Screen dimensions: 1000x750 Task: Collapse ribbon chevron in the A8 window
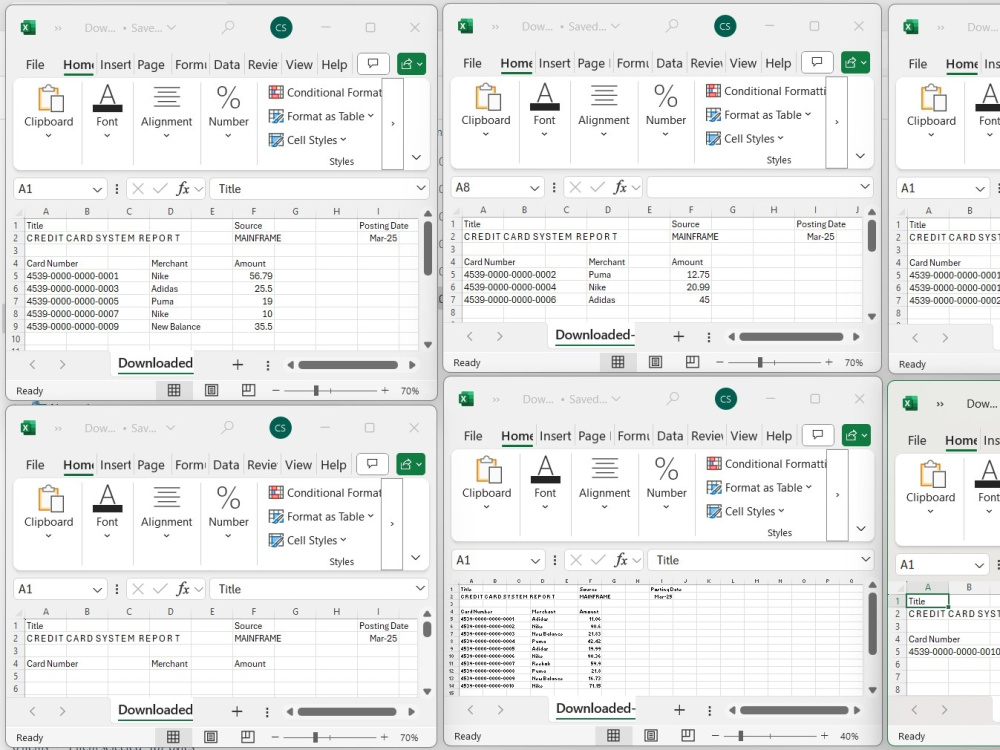point(860,156)
